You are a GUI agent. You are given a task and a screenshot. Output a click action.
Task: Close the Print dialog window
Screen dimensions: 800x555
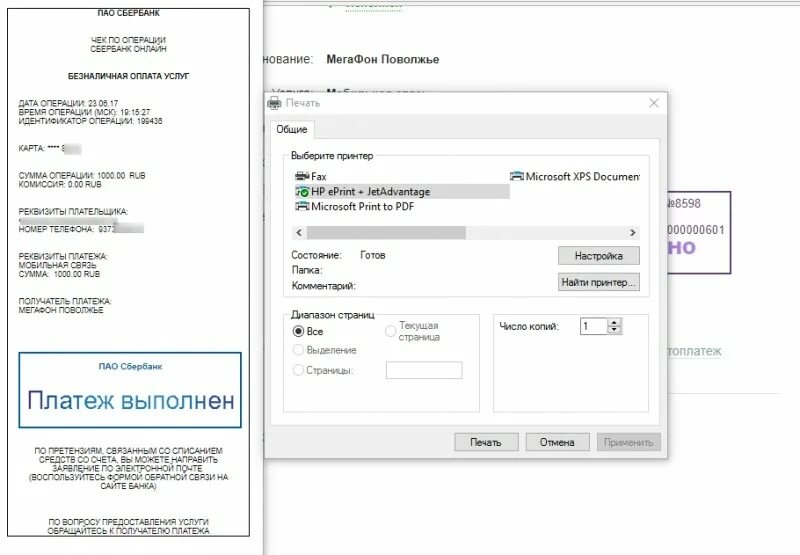(654, 103)
